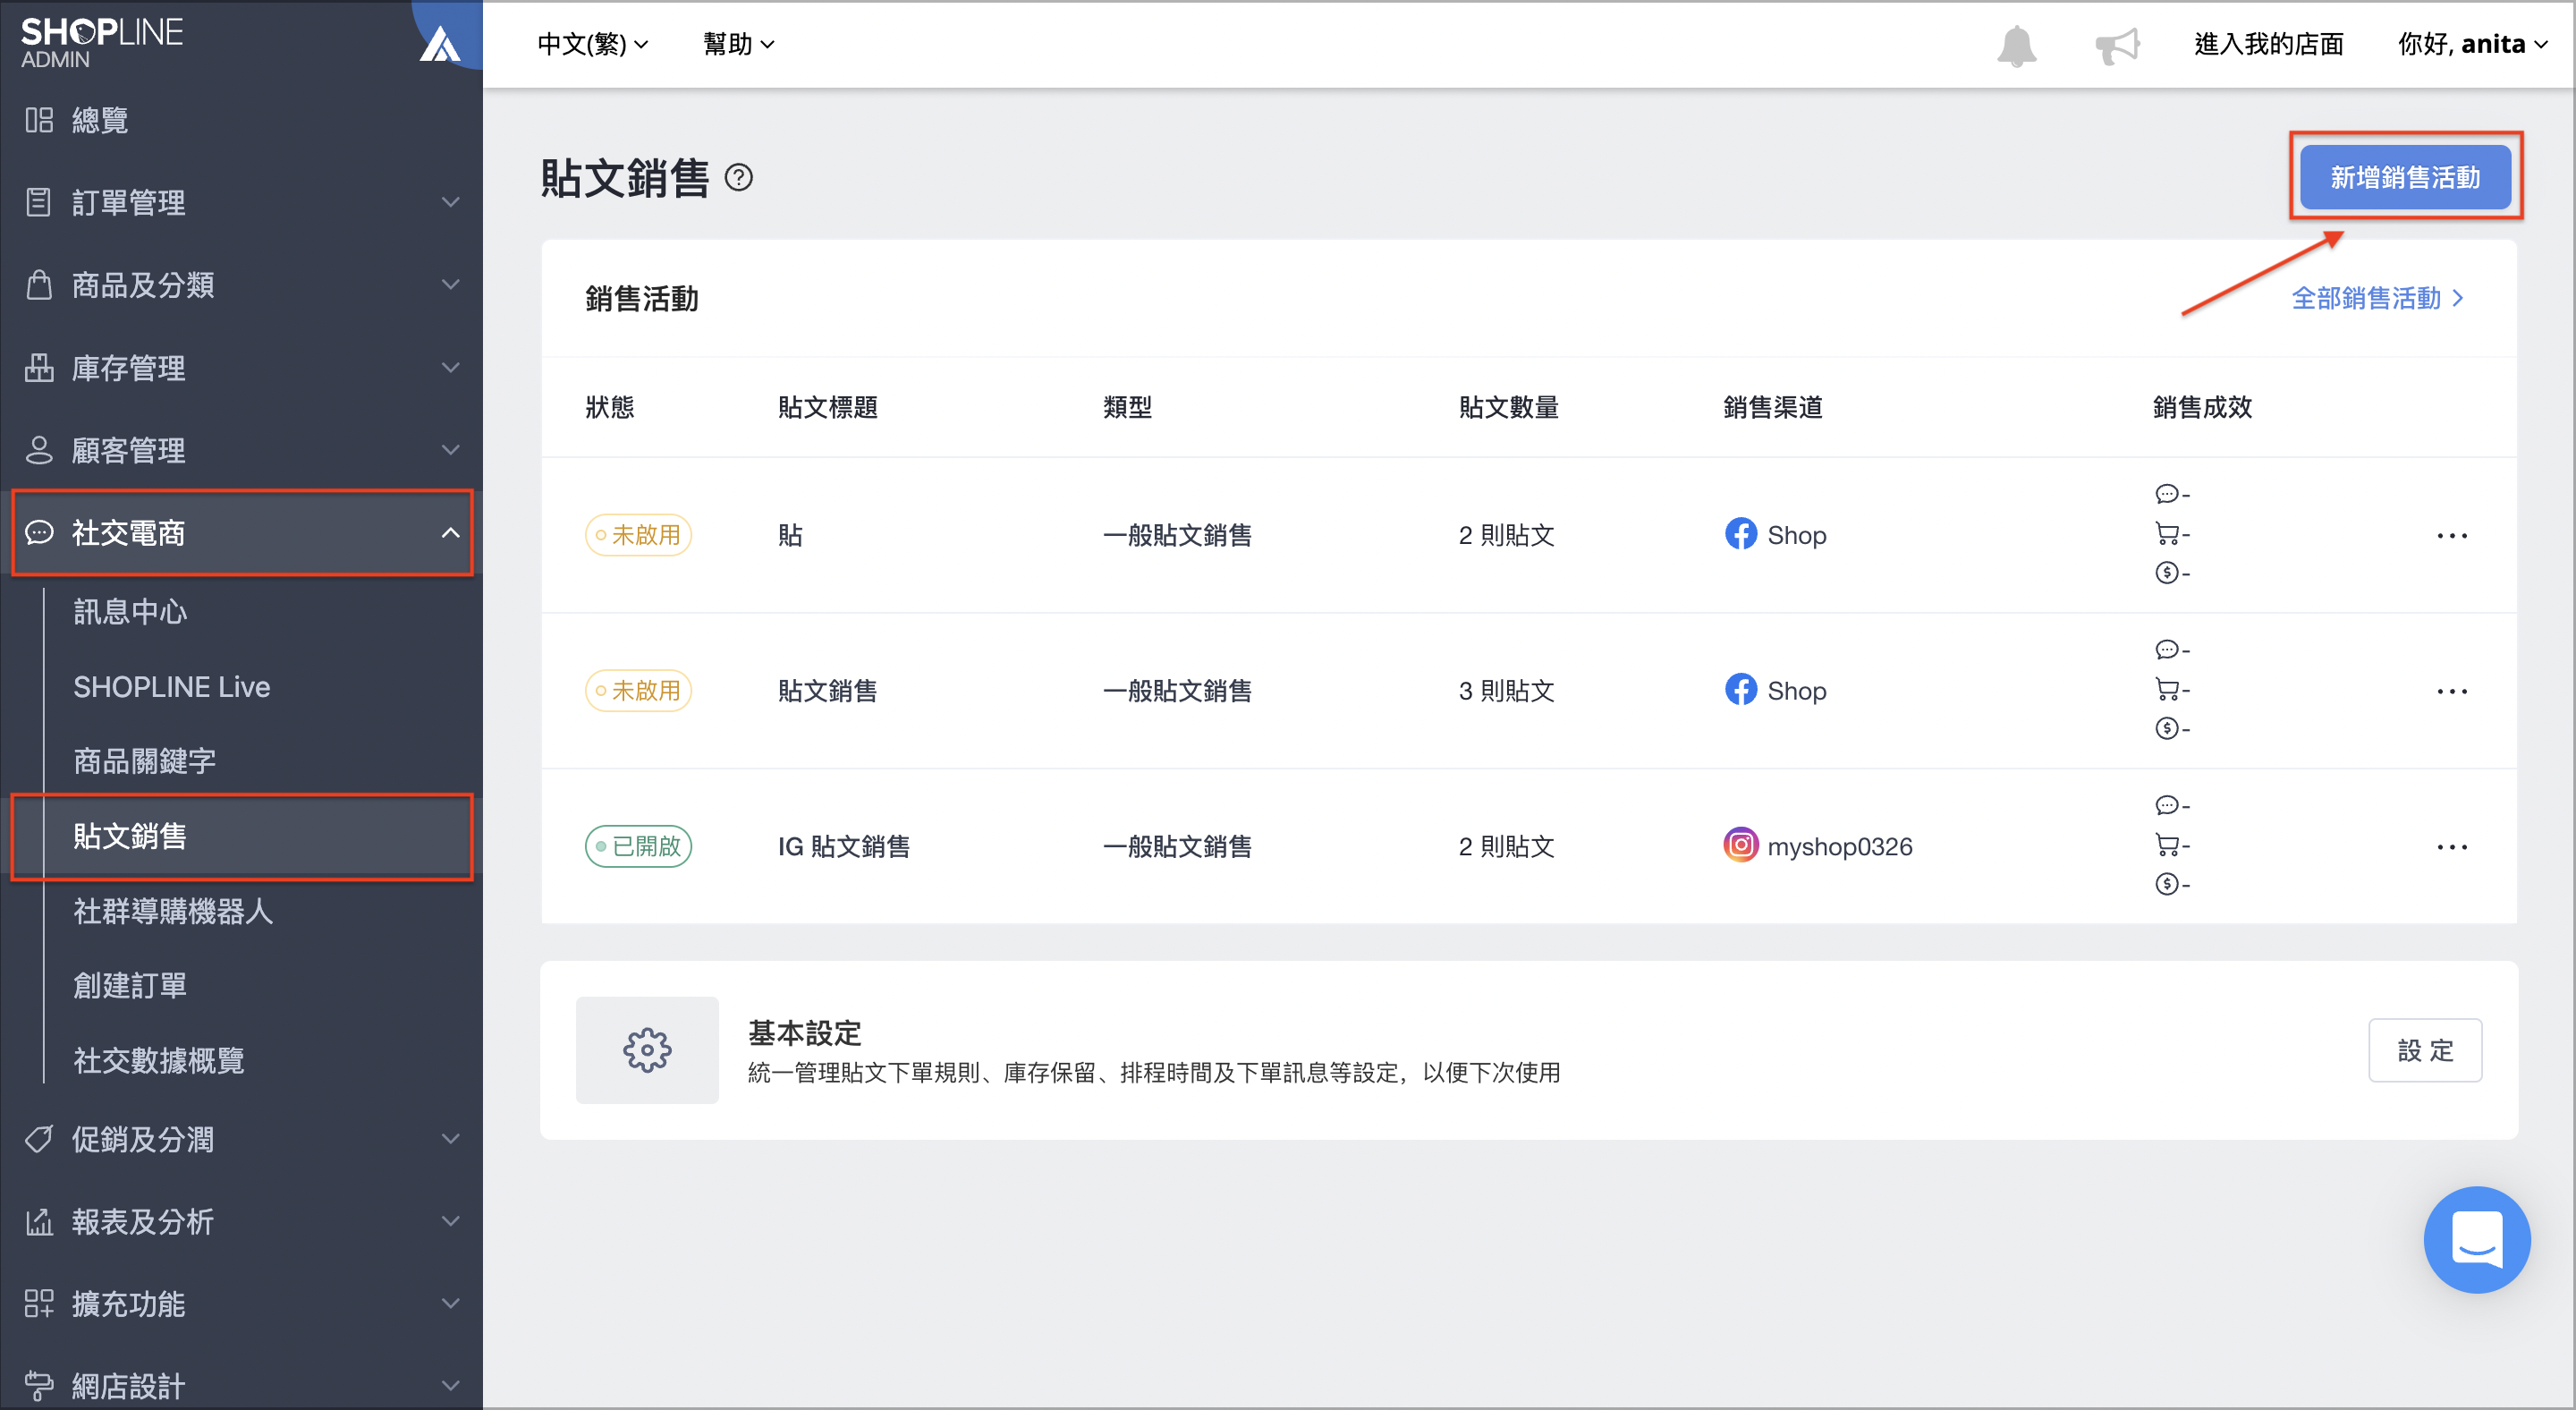
Task: Expand the 商品及分類 chevron
Action: [x=451, y=285]
